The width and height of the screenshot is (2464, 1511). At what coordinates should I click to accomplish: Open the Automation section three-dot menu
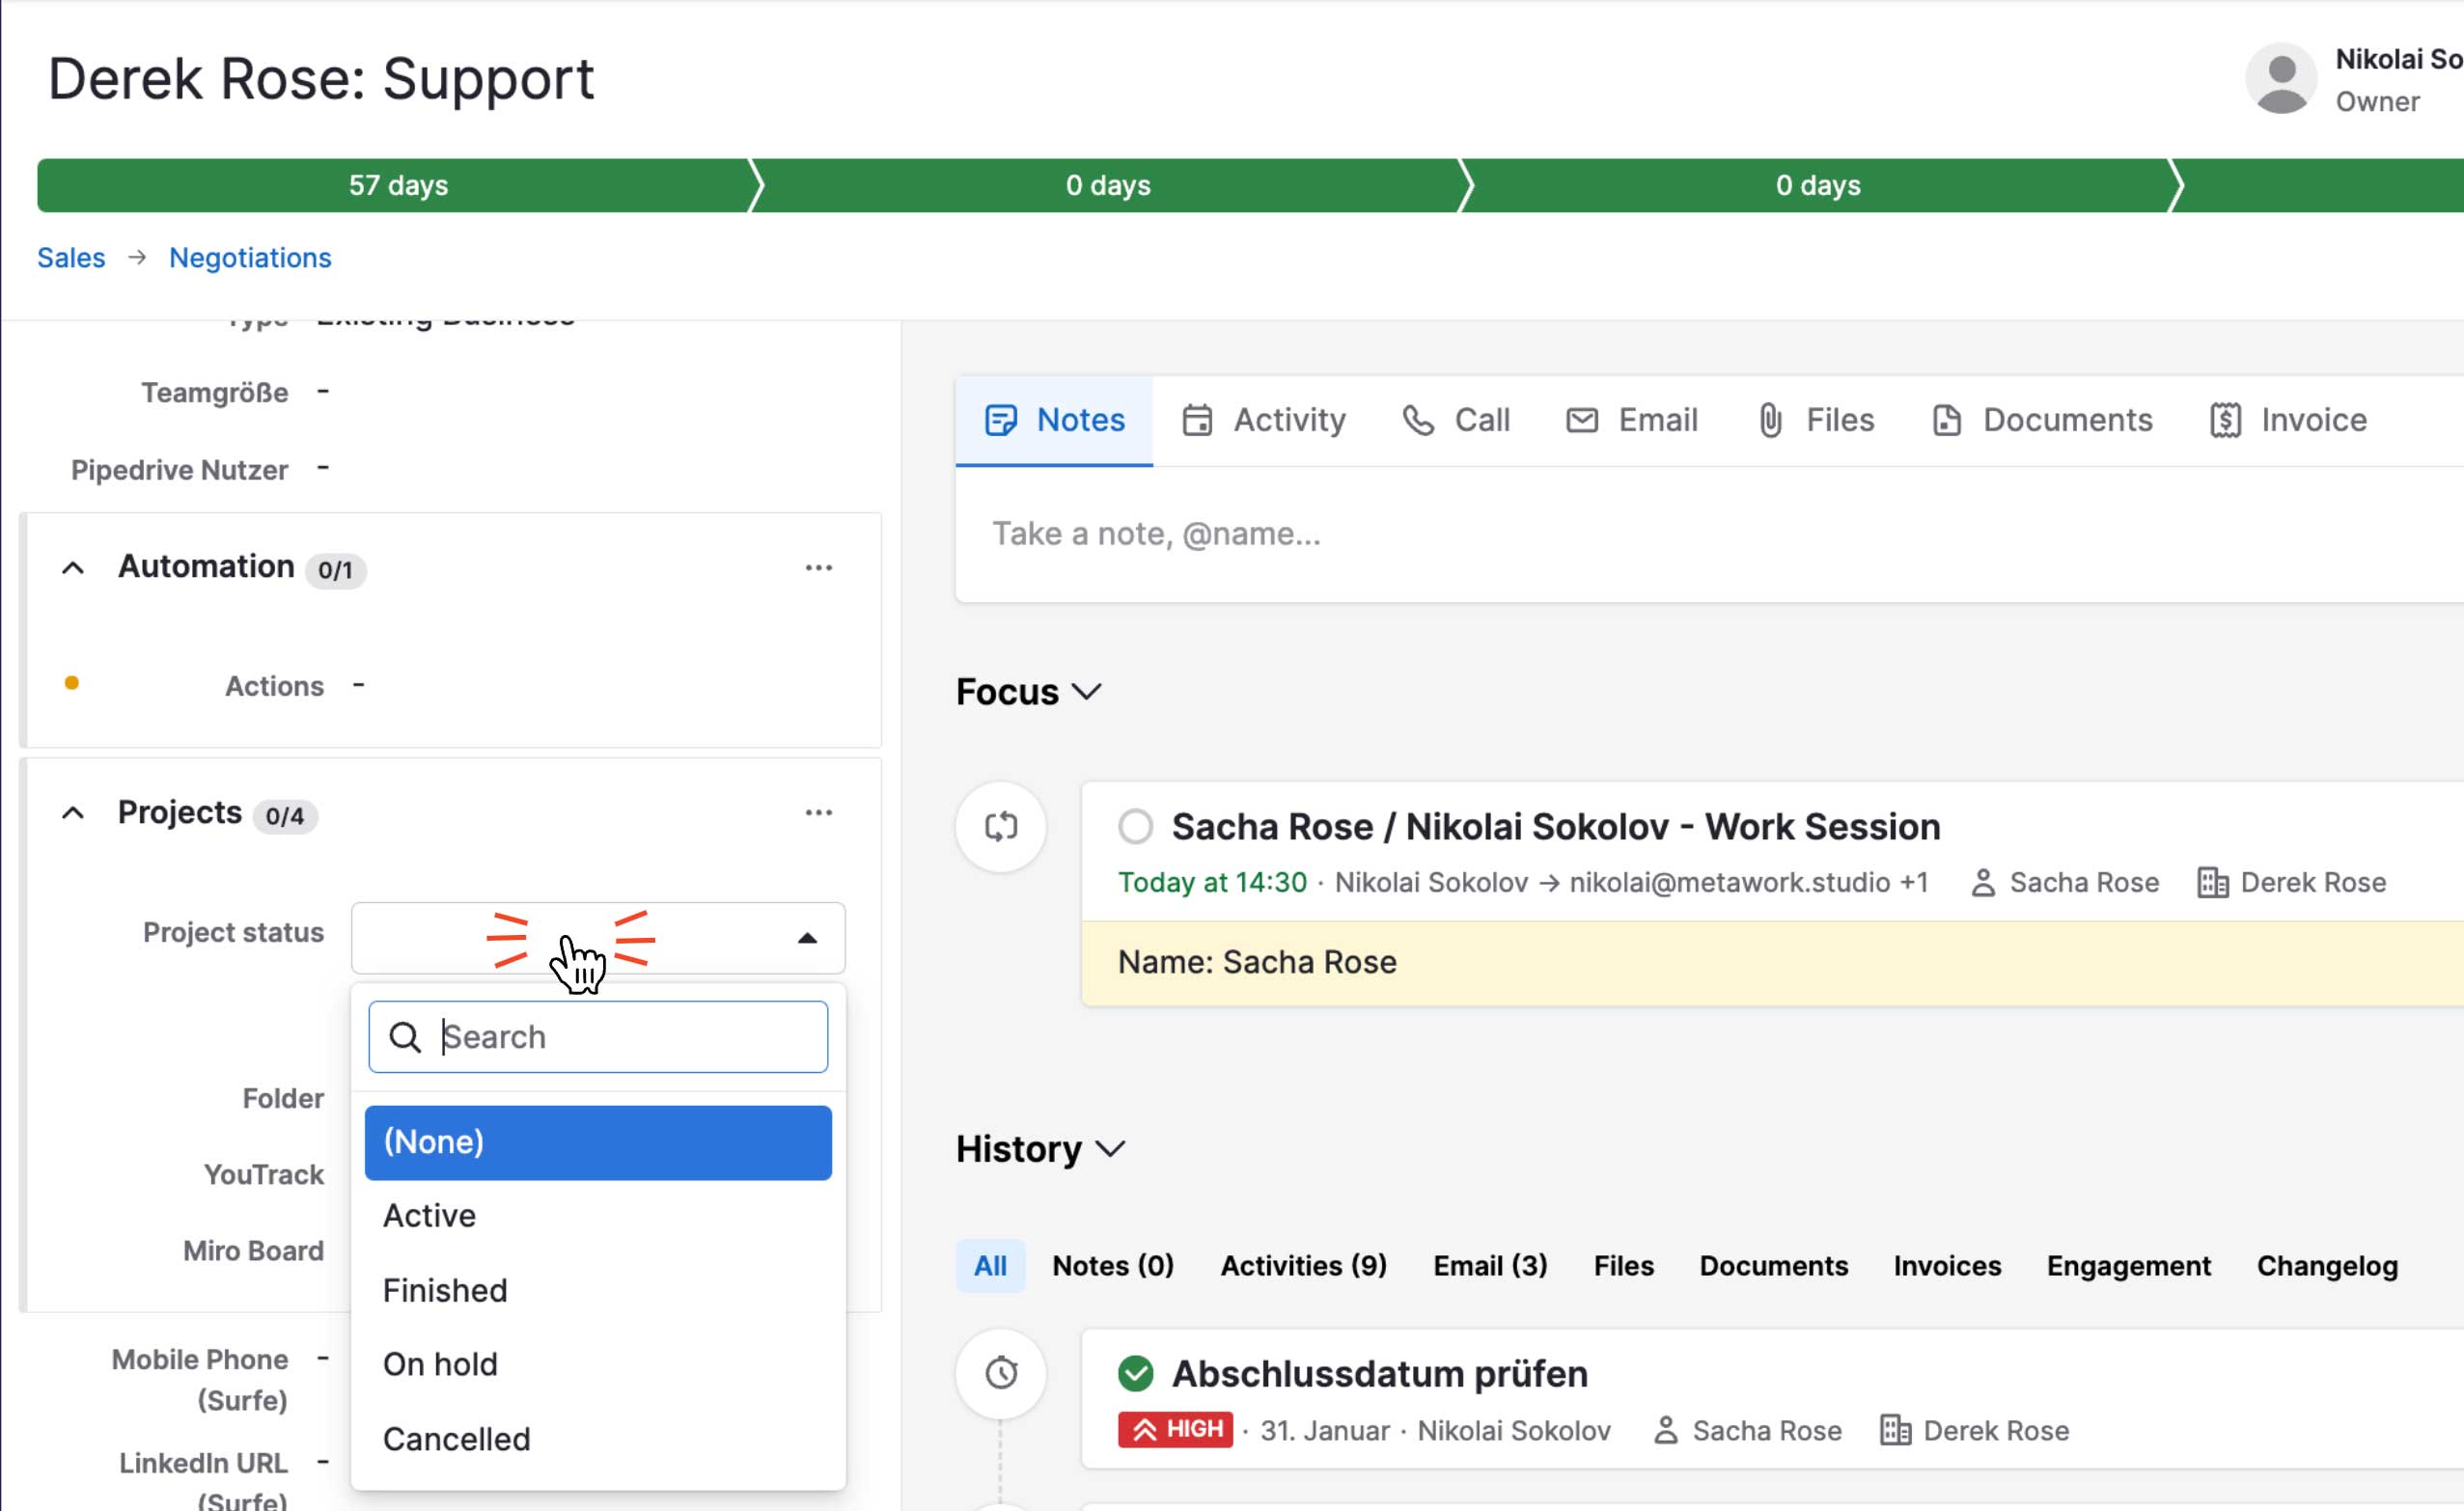pyautogui.click(x=818, y=568)
